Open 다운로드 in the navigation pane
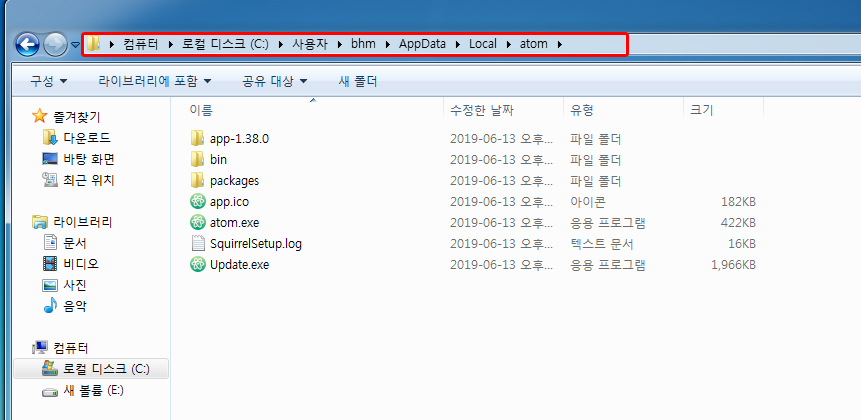 pos(87,138)
